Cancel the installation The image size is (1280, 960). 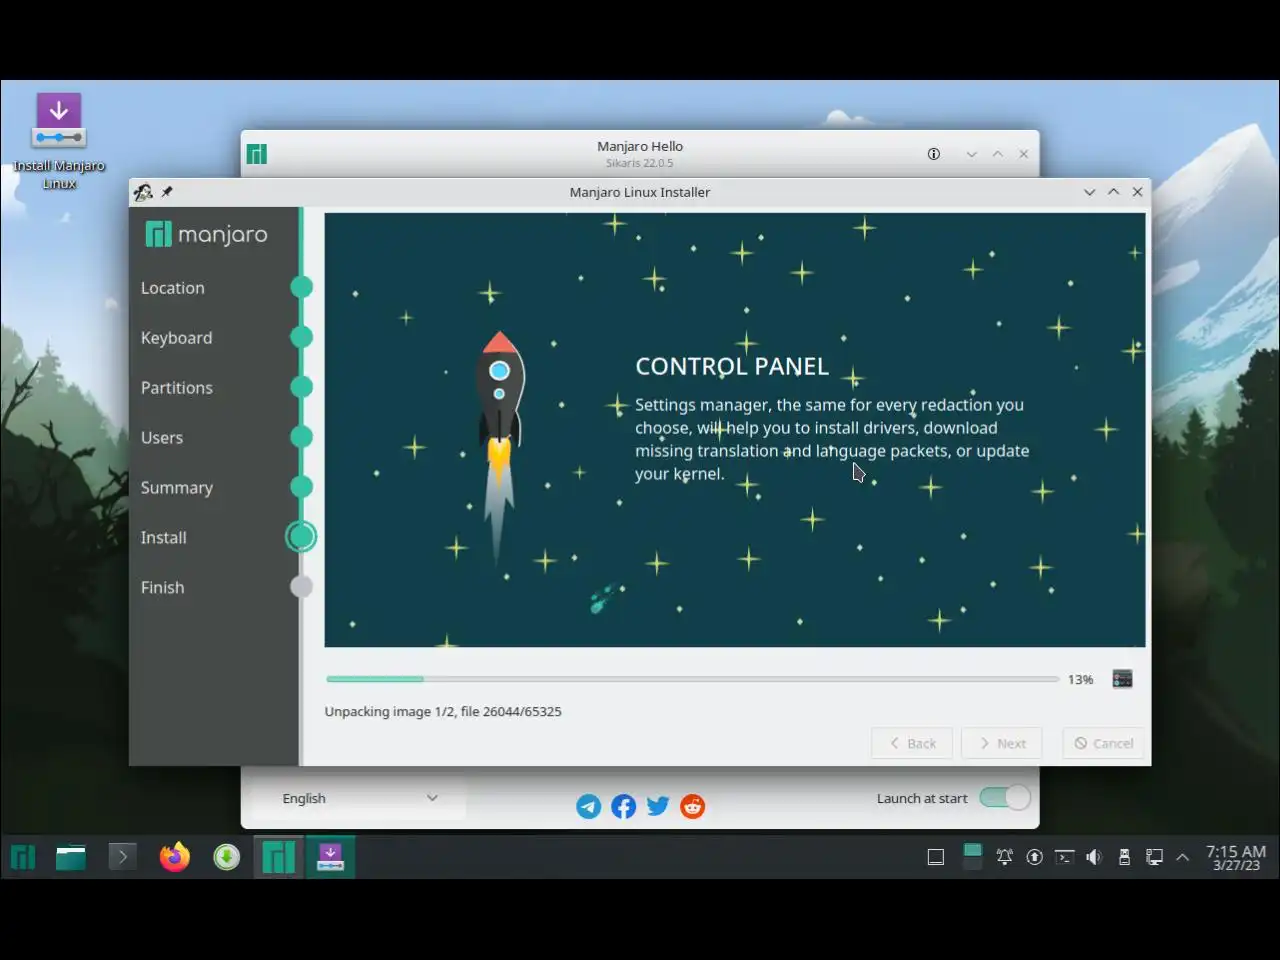pos(1104,743)
